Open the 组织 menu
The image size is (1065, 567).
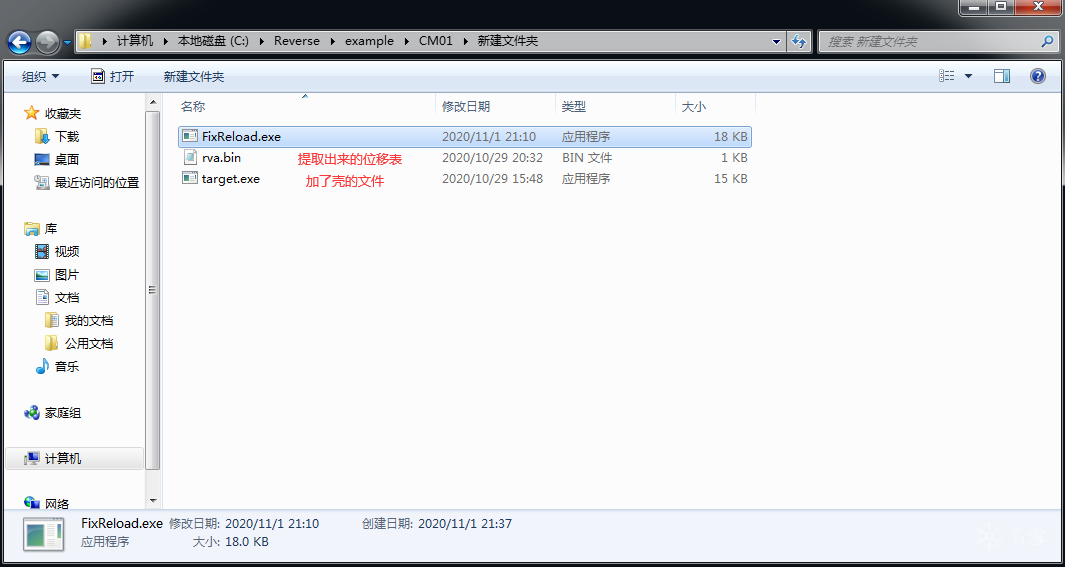(x=41, y=77)
